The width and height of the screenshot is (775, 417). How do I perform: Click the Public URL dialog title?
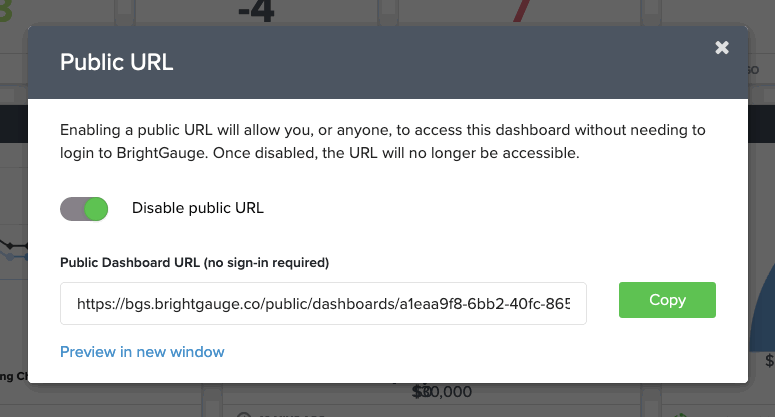(x=117, y=62)
